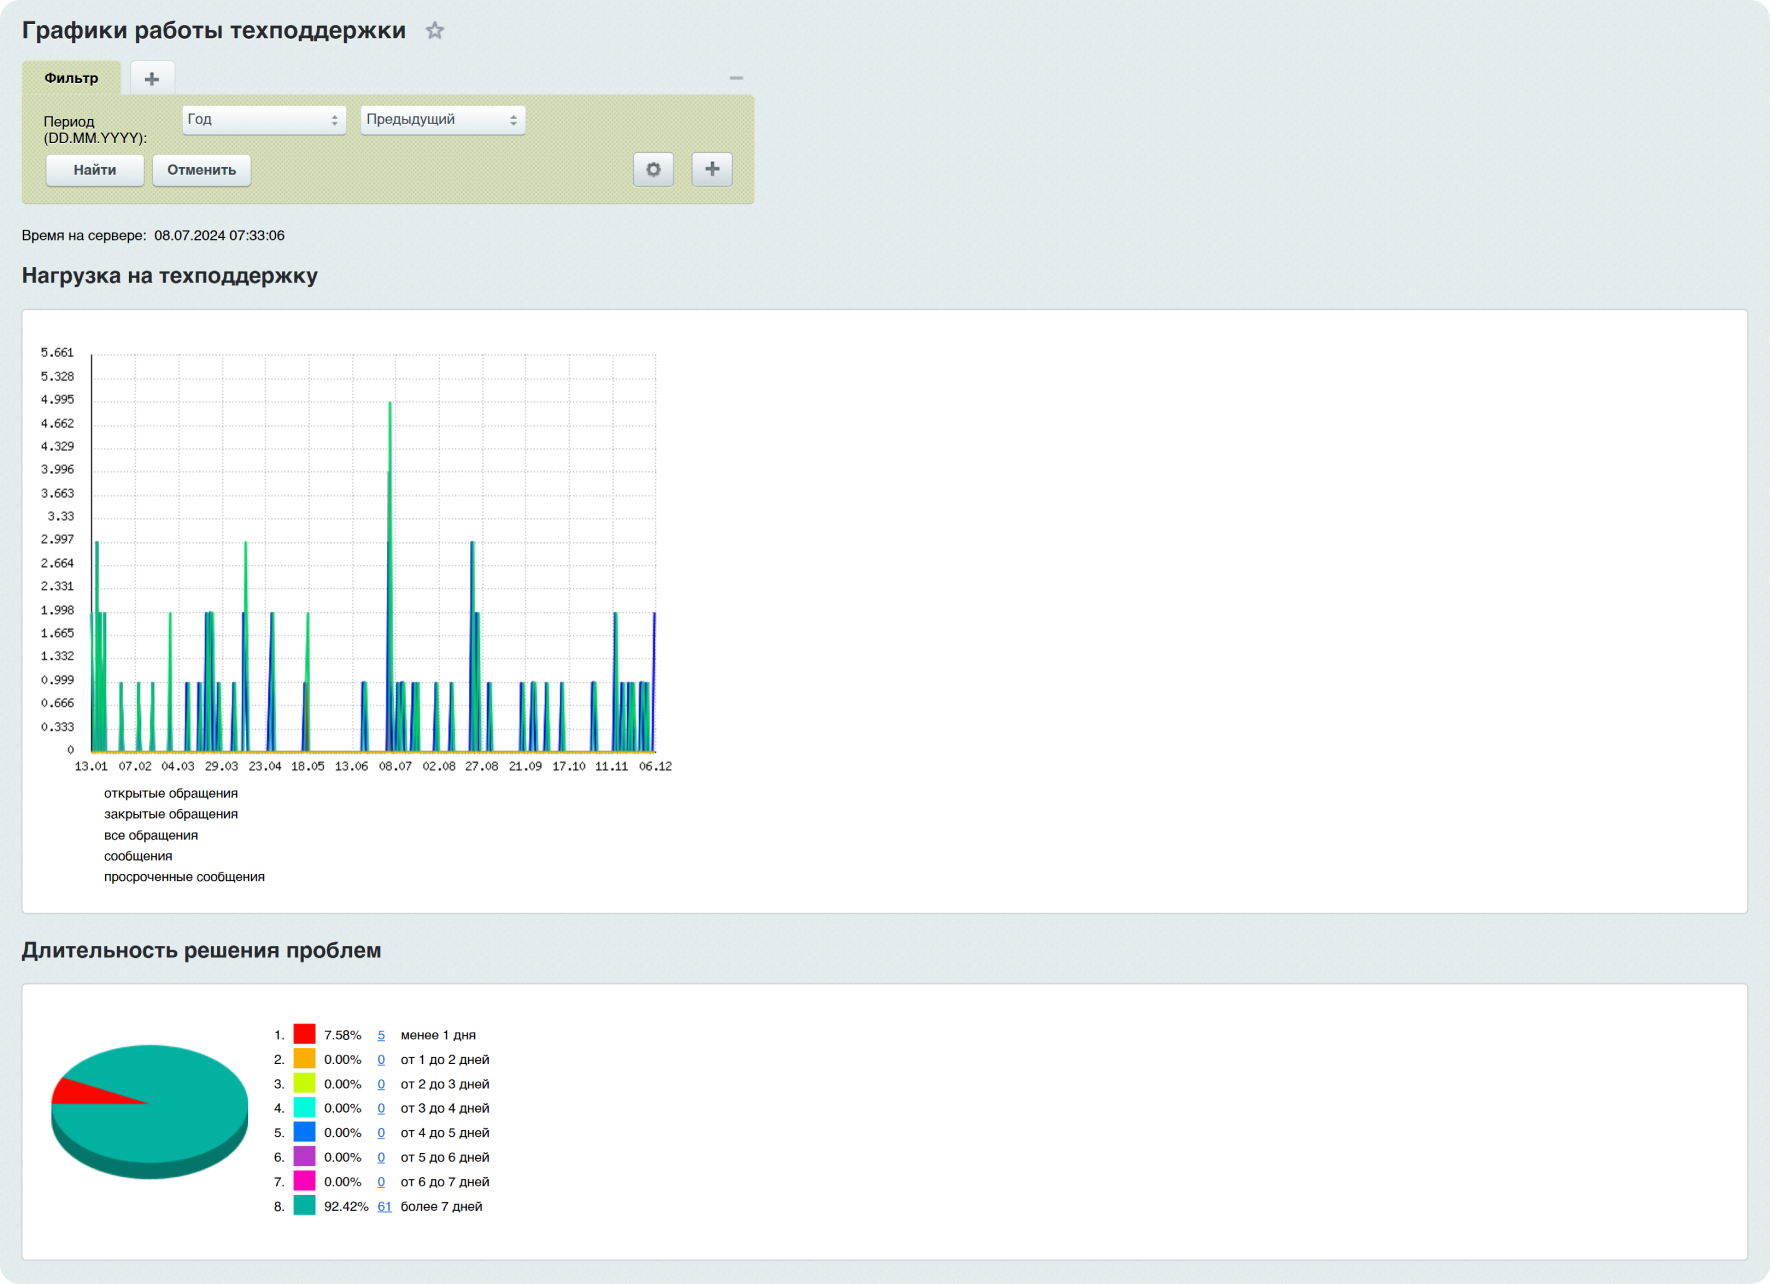Image resolution: width=1770 pixels, height=1284 pixels.
Task: Click axis date label 06.12
Action: (x=655, y=766)
